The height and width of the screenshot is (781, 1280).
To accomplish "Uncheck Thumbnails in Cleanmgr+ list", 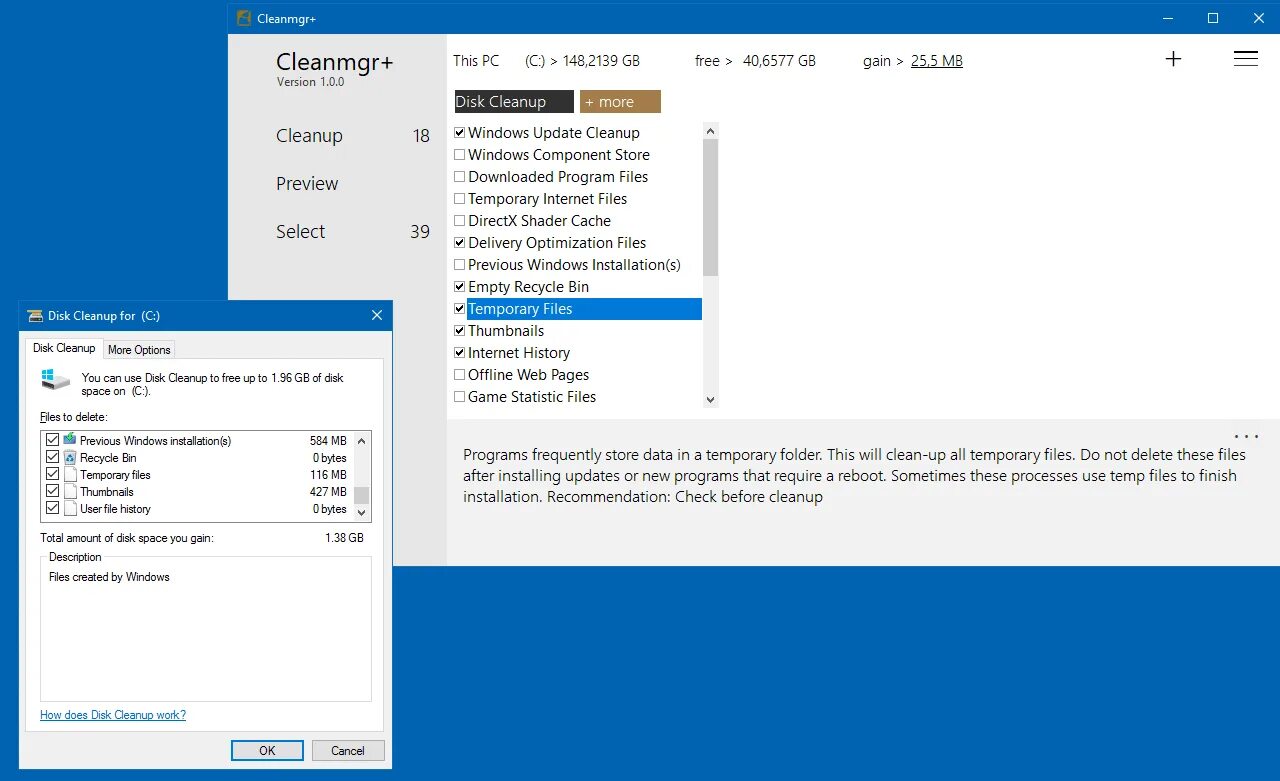I will click(460, 330).
